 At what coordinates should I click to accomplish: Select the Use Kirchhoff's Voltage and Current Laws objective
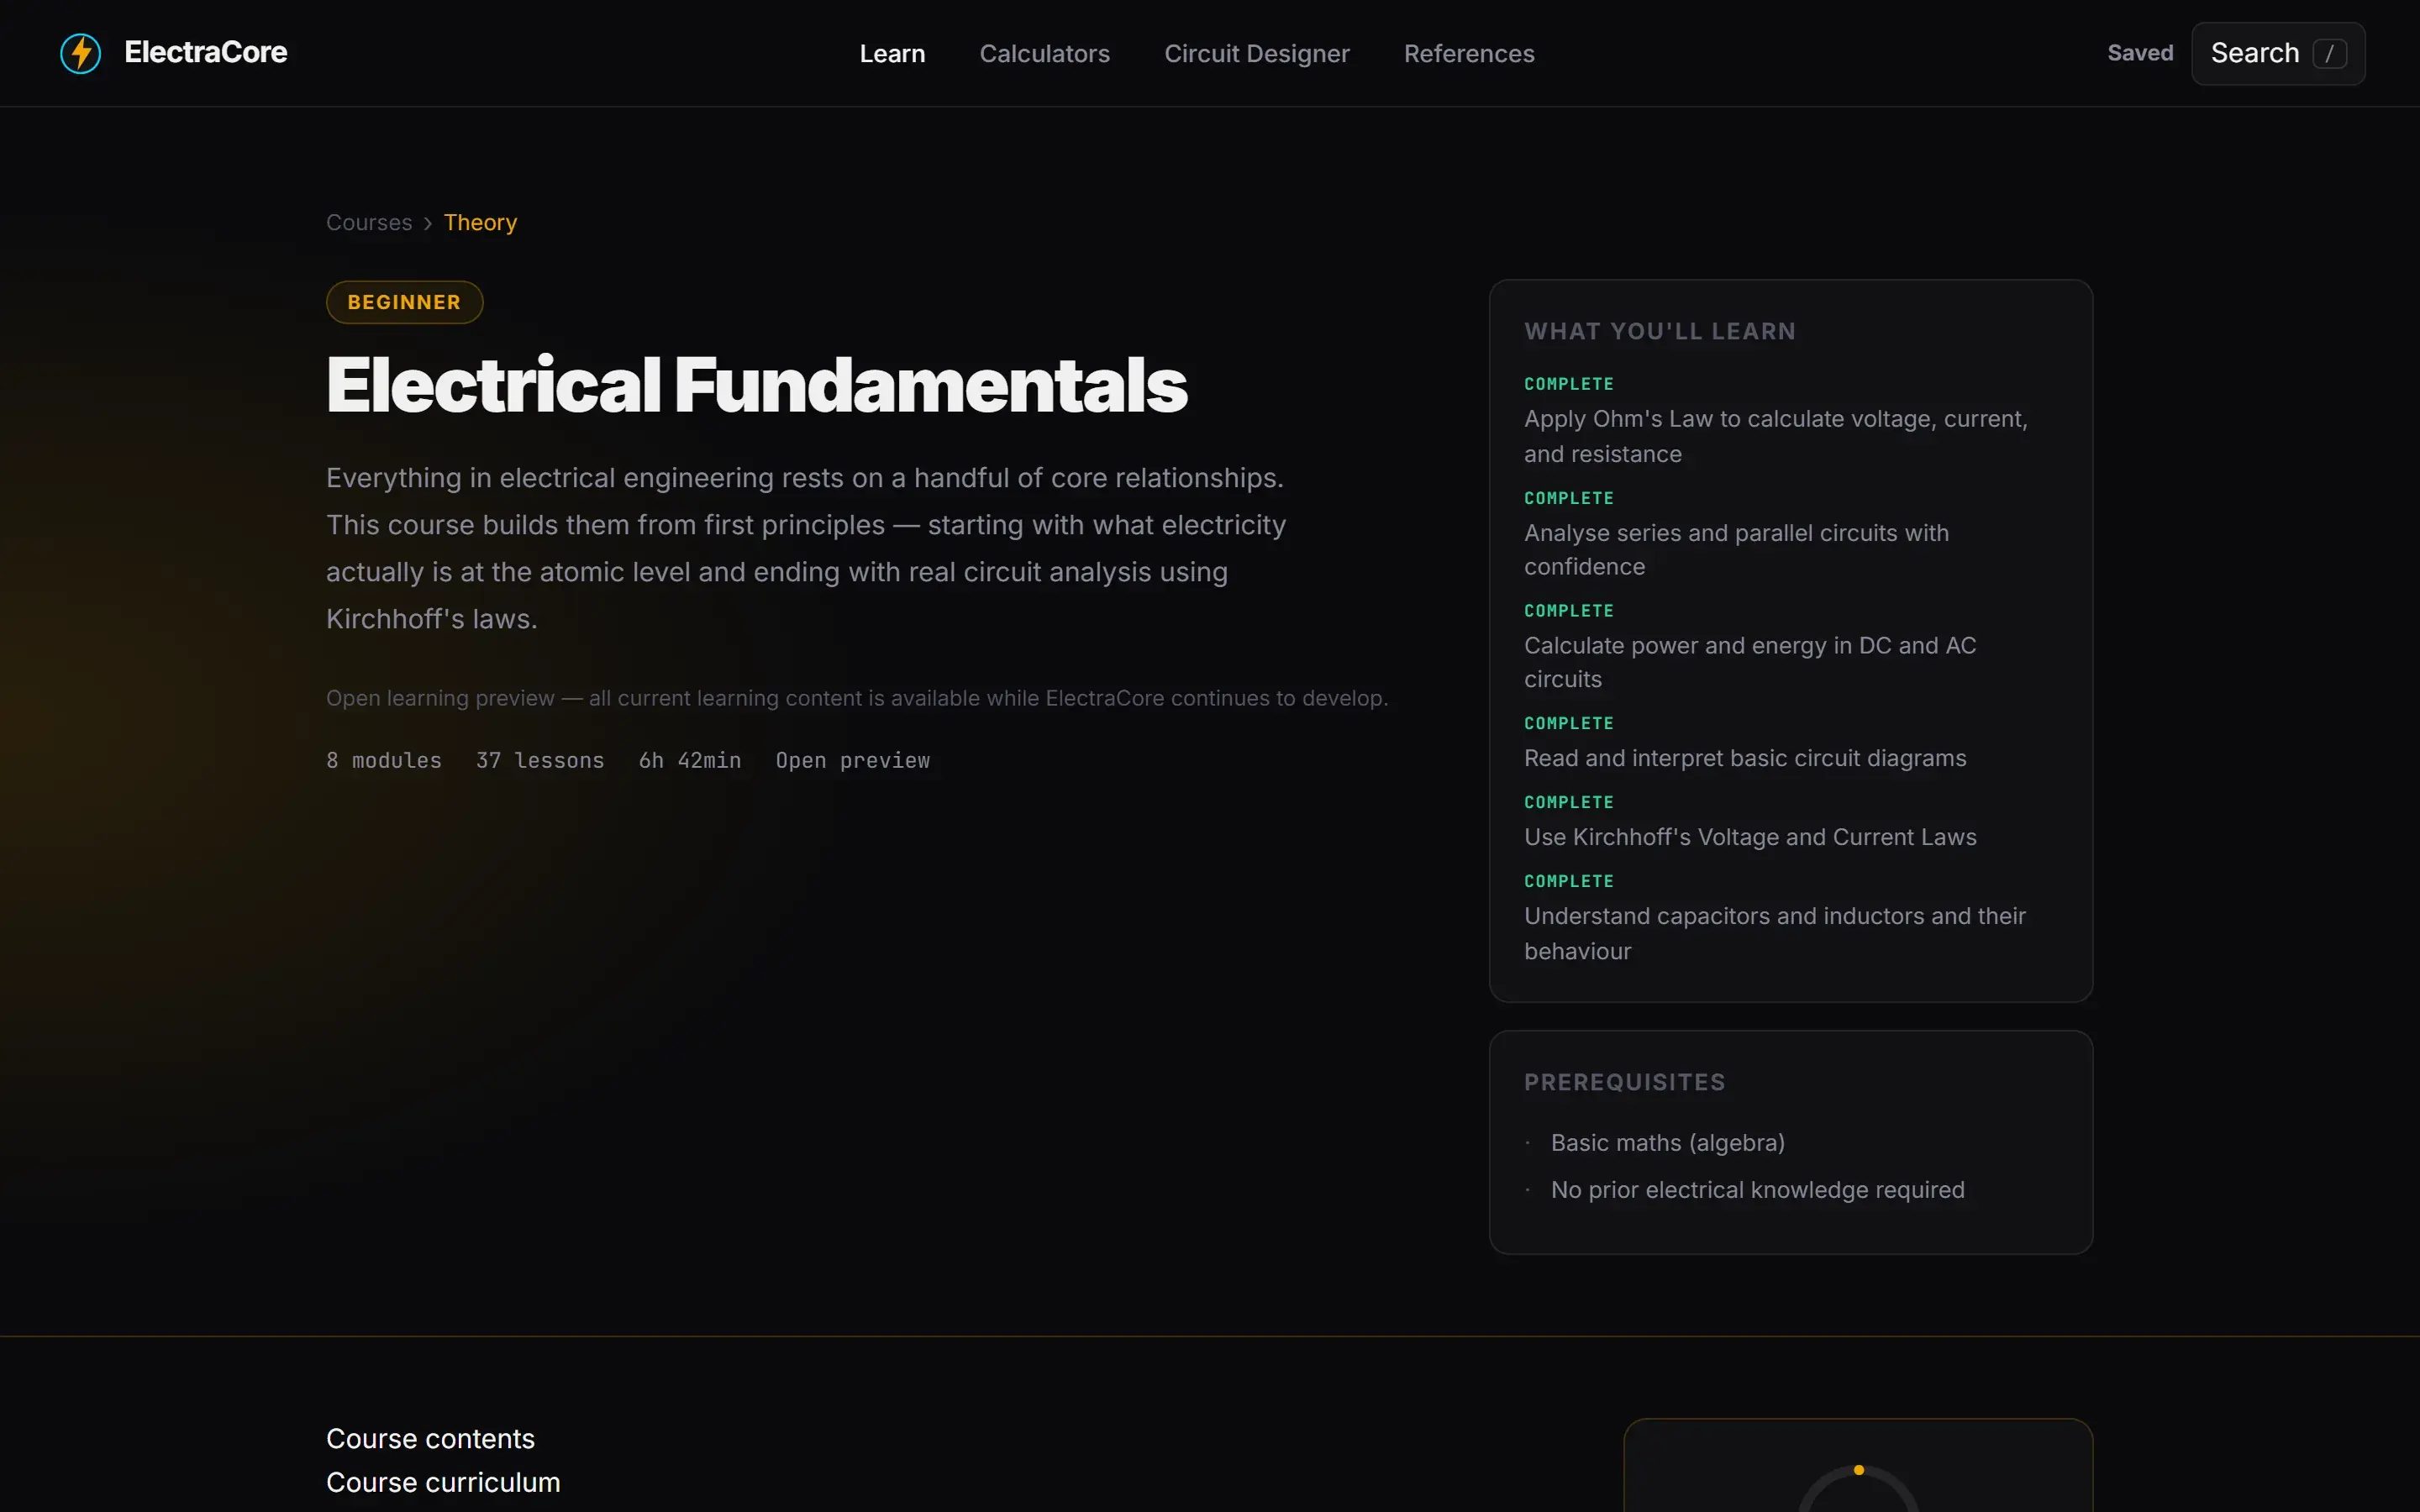click(x=1750, y=837)
